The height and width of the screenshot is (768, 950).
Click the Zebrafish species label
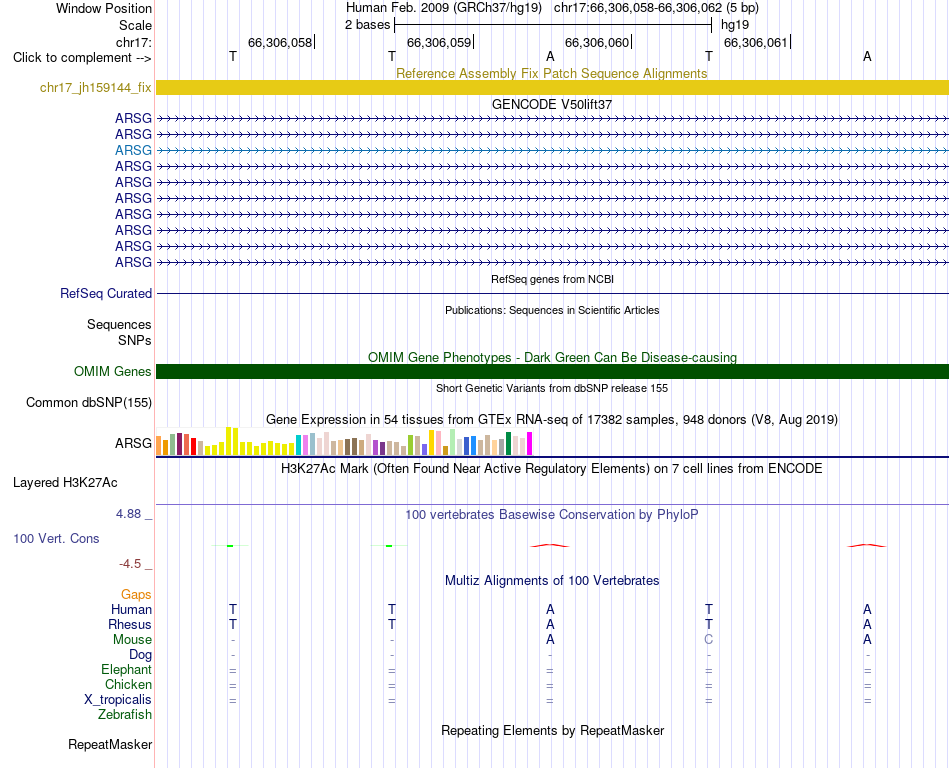[x=125, y=714]
